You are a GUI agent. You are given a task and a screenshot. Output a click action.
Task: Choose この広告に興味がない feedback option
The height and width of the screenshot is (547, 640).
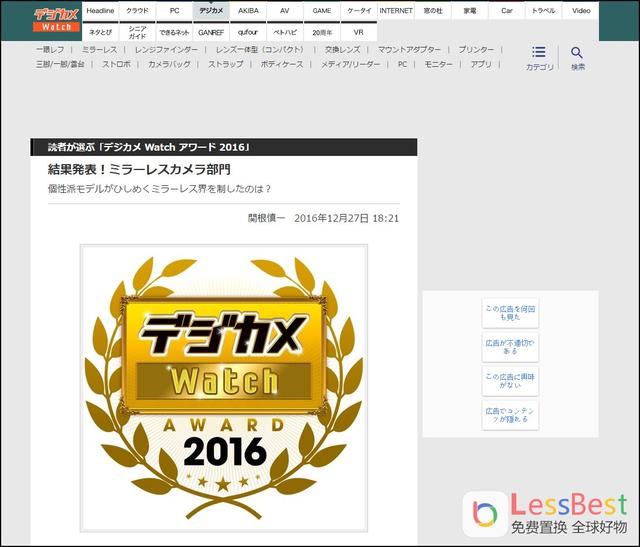pos(510,381)
